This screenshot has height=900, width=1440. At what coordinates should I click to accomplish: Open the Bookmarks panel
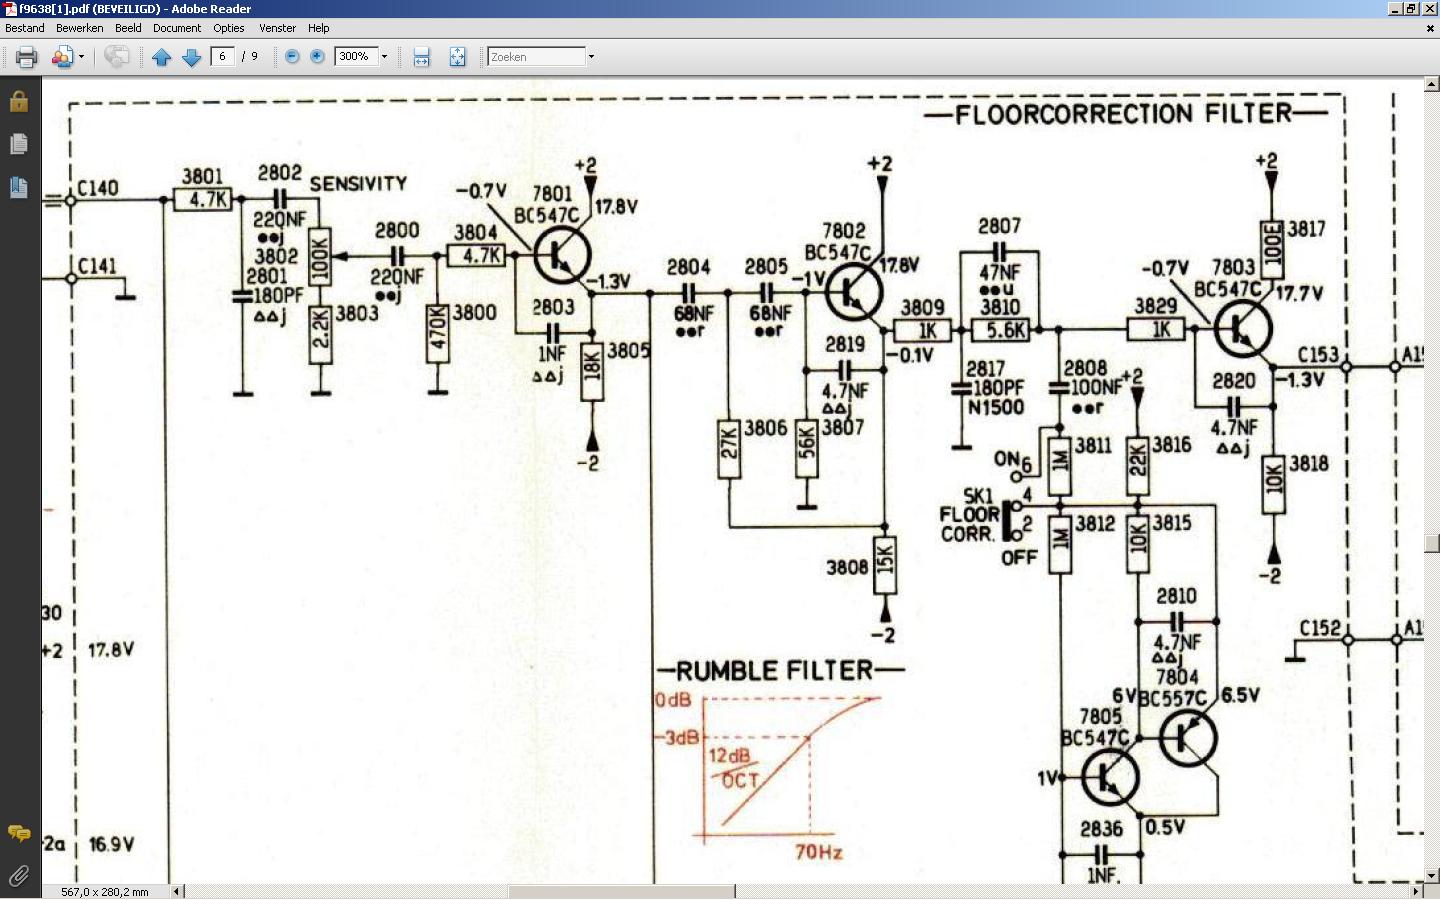coord(19,187)
